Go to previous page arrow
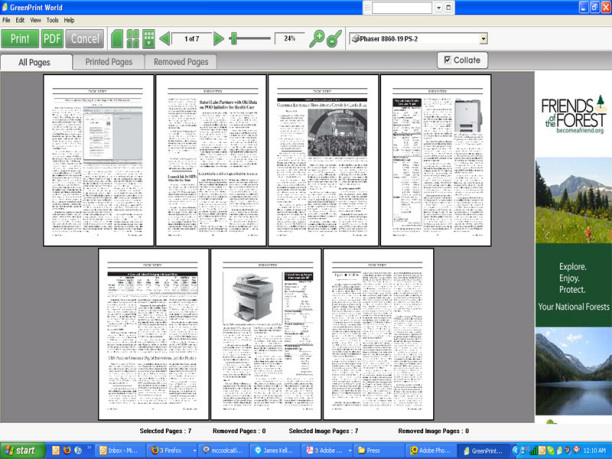 pos(165,39)
